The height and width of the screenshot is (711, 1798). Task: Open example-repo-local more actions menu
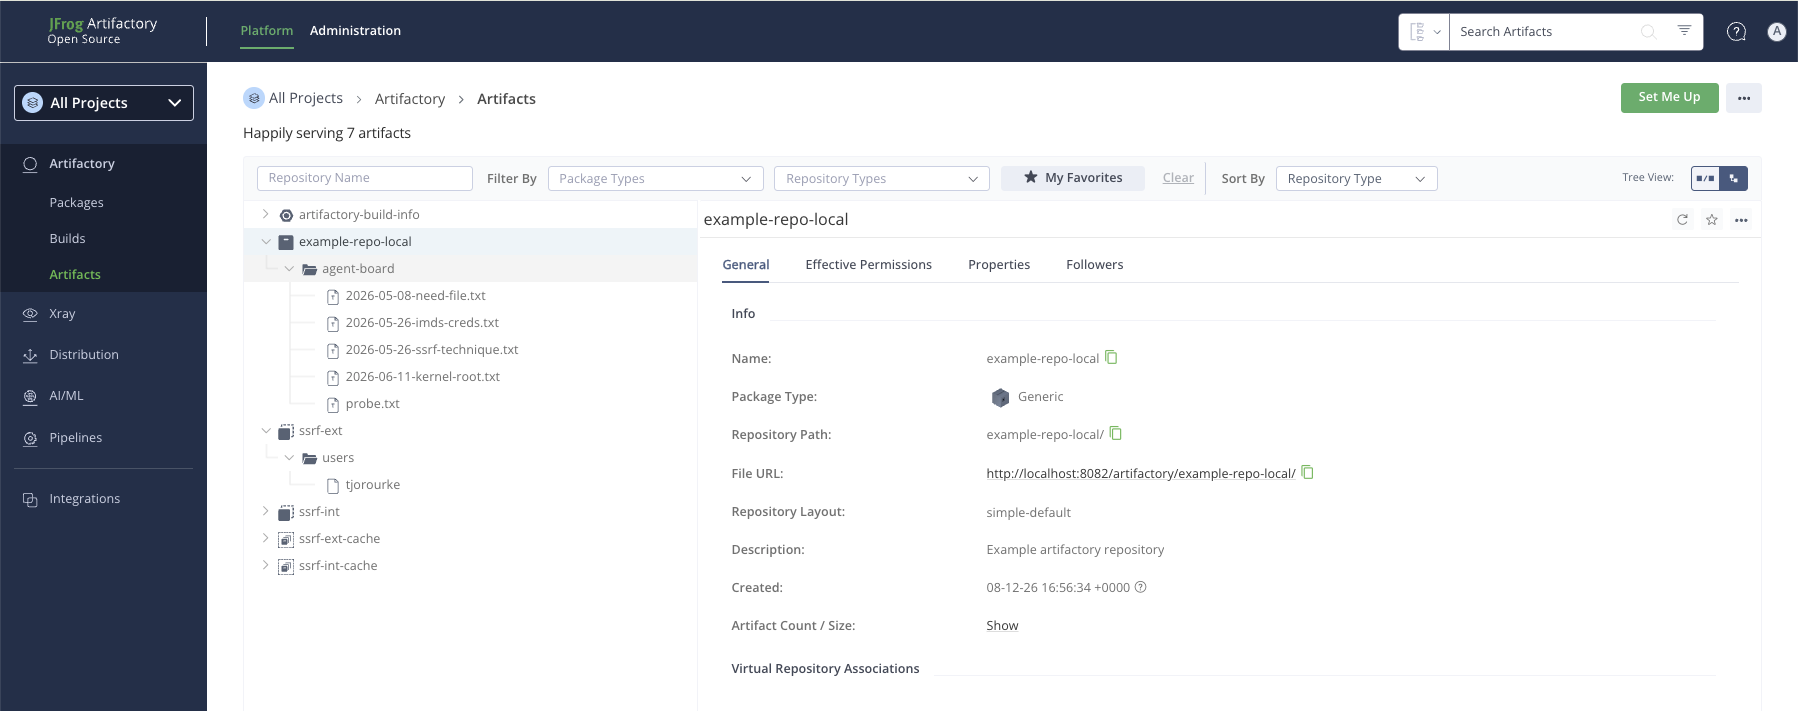pyautogui.click(x=1741, y=220)
